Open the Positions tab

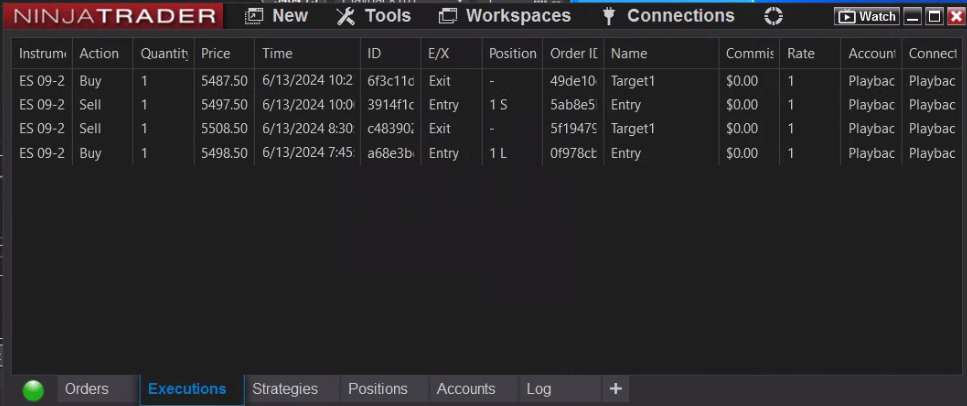378,389
